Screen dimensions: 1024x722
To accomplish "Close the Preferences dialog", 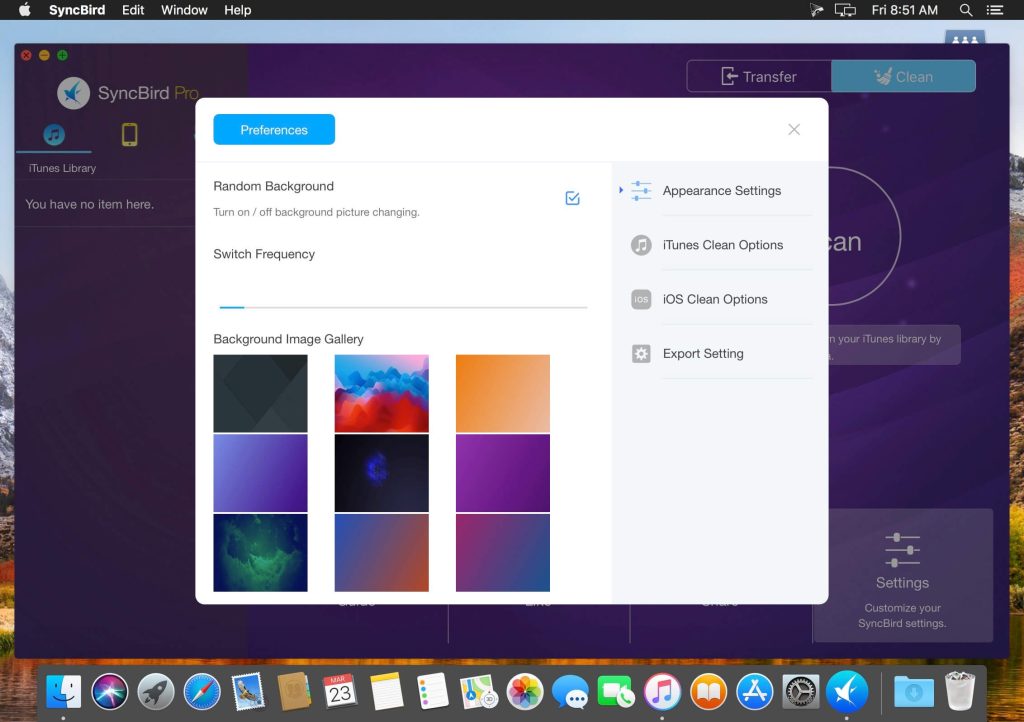I will click(794, 129).
